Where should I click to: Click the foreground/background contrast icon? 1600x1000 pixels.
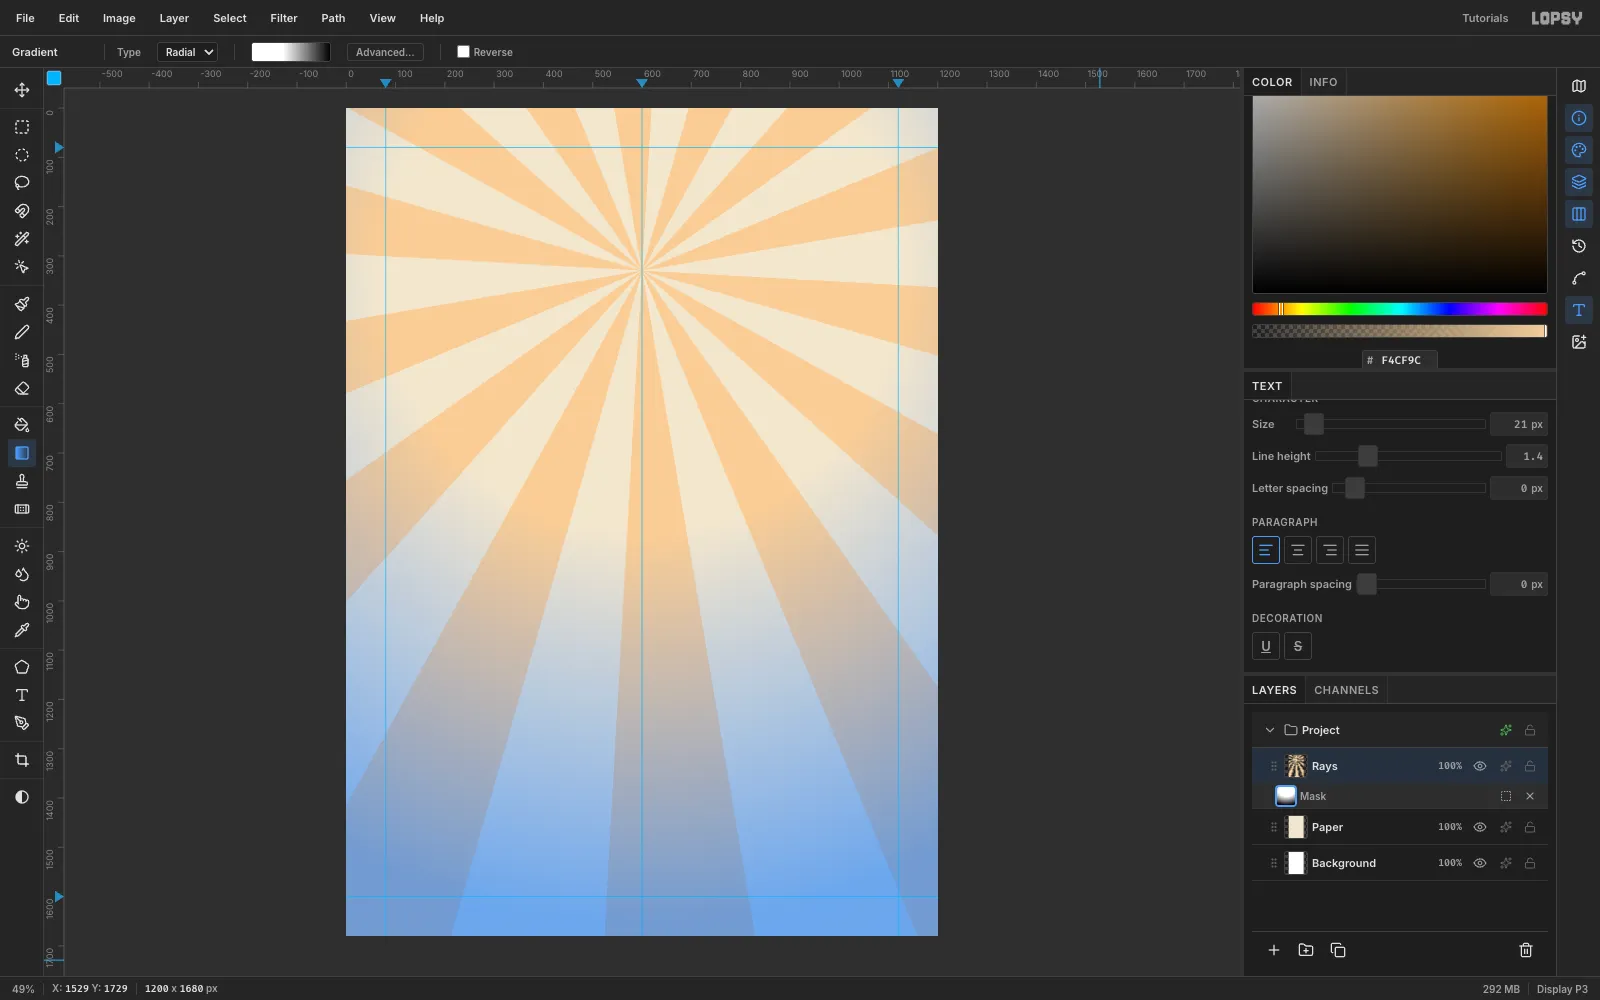[x=22, y=797]
